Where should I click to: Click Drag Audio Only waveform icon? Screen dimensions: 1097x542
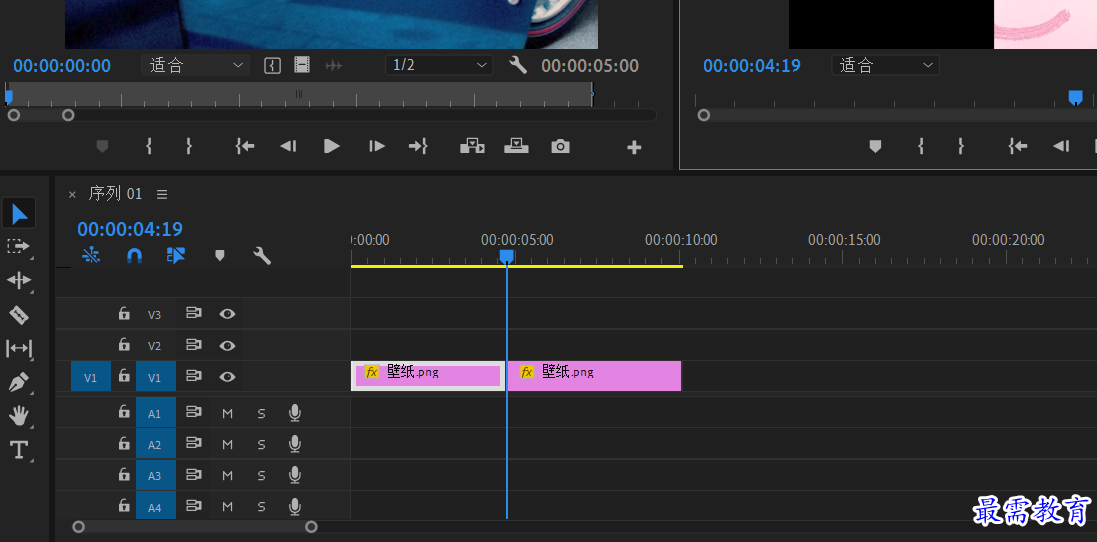[x=334, y=66]
